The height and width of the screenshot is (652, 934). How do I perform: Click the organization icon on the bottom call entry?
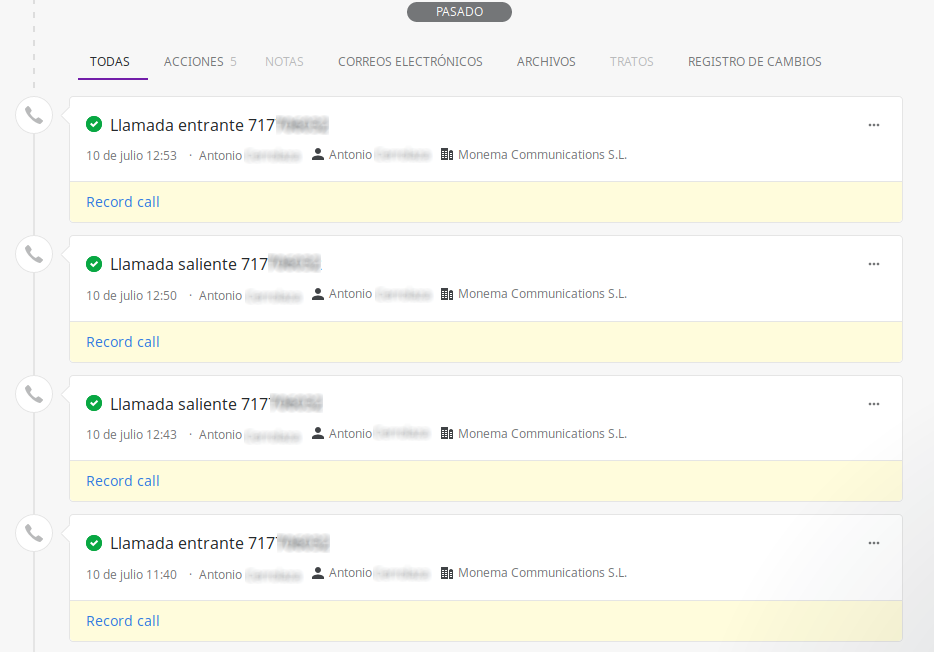pos(446,572)
